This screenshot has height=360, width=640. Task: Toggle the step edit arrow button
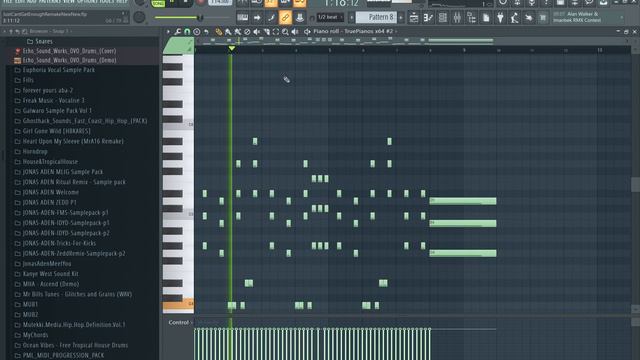[x=257, y=18]
